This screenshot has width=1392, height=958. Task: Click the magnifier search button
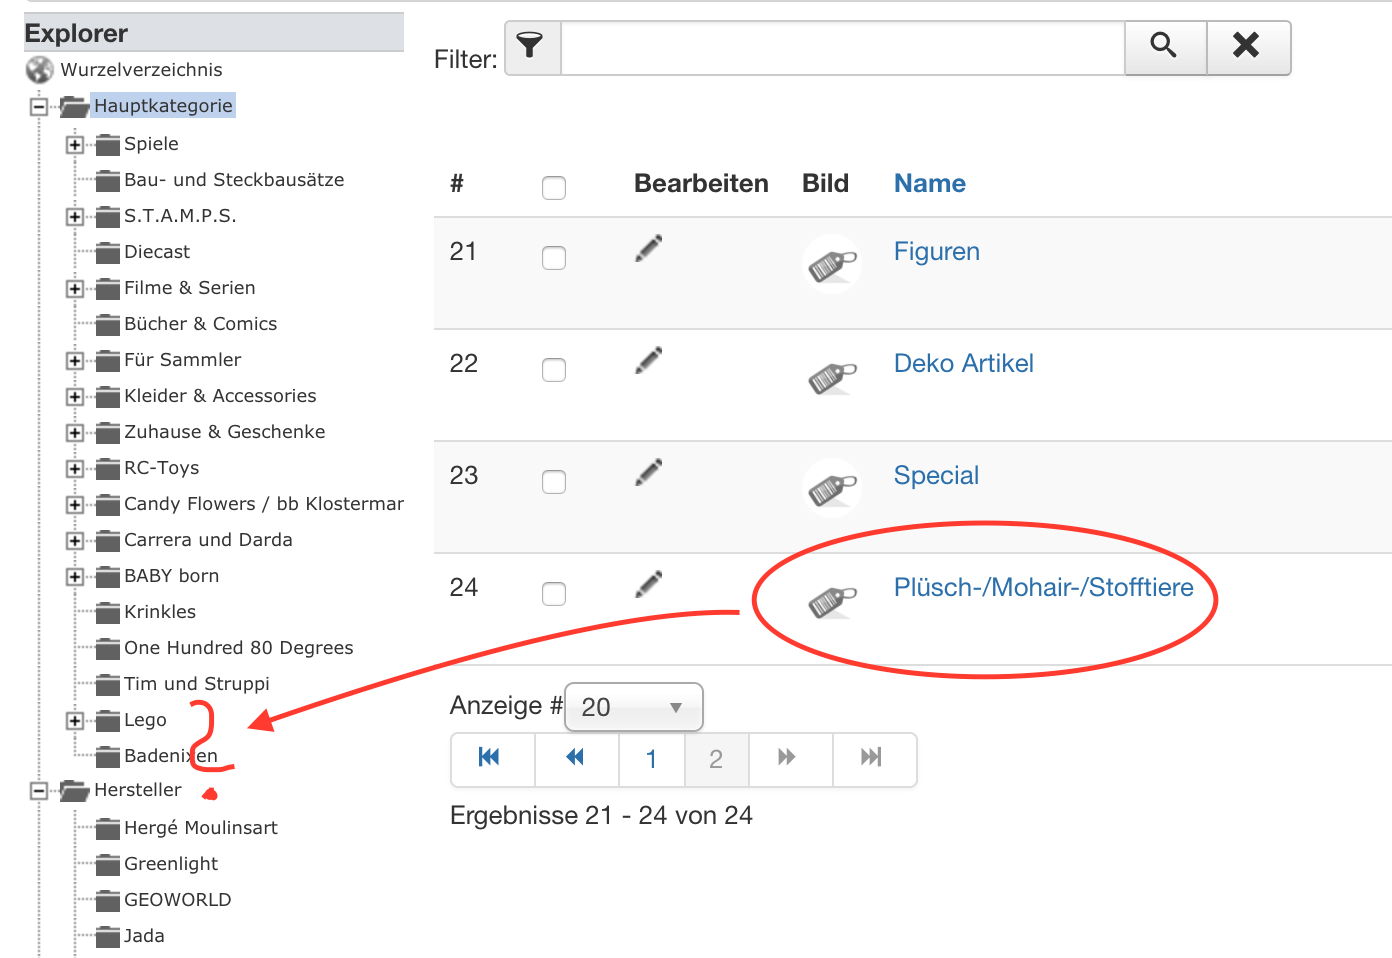1164,46
